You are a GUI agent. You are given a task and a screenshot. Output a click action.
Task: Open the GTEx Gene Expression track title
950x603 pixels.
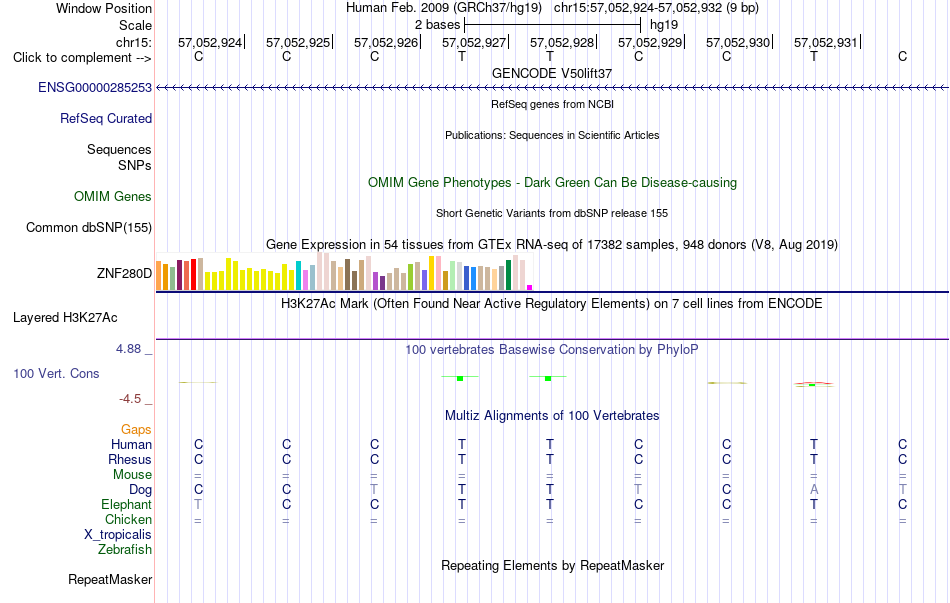(552, 245)
